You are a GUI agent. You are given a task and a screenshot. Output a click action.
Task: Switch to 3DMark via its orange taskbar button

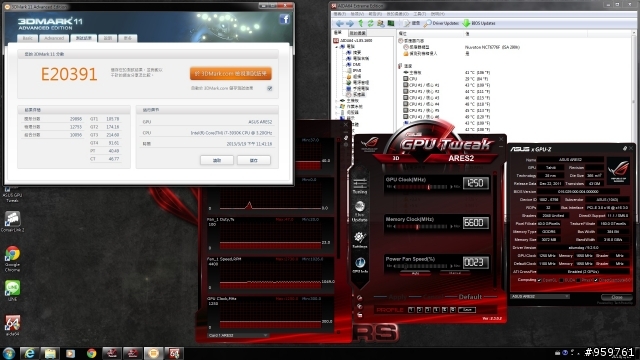(x=153, y=353)
